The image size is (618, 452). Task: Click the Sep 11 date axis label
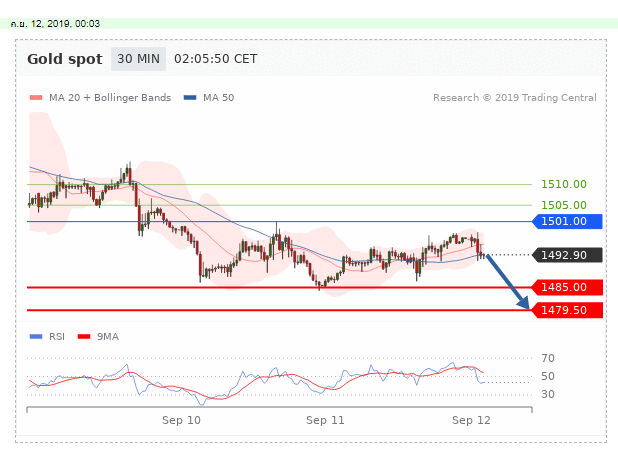325,420
